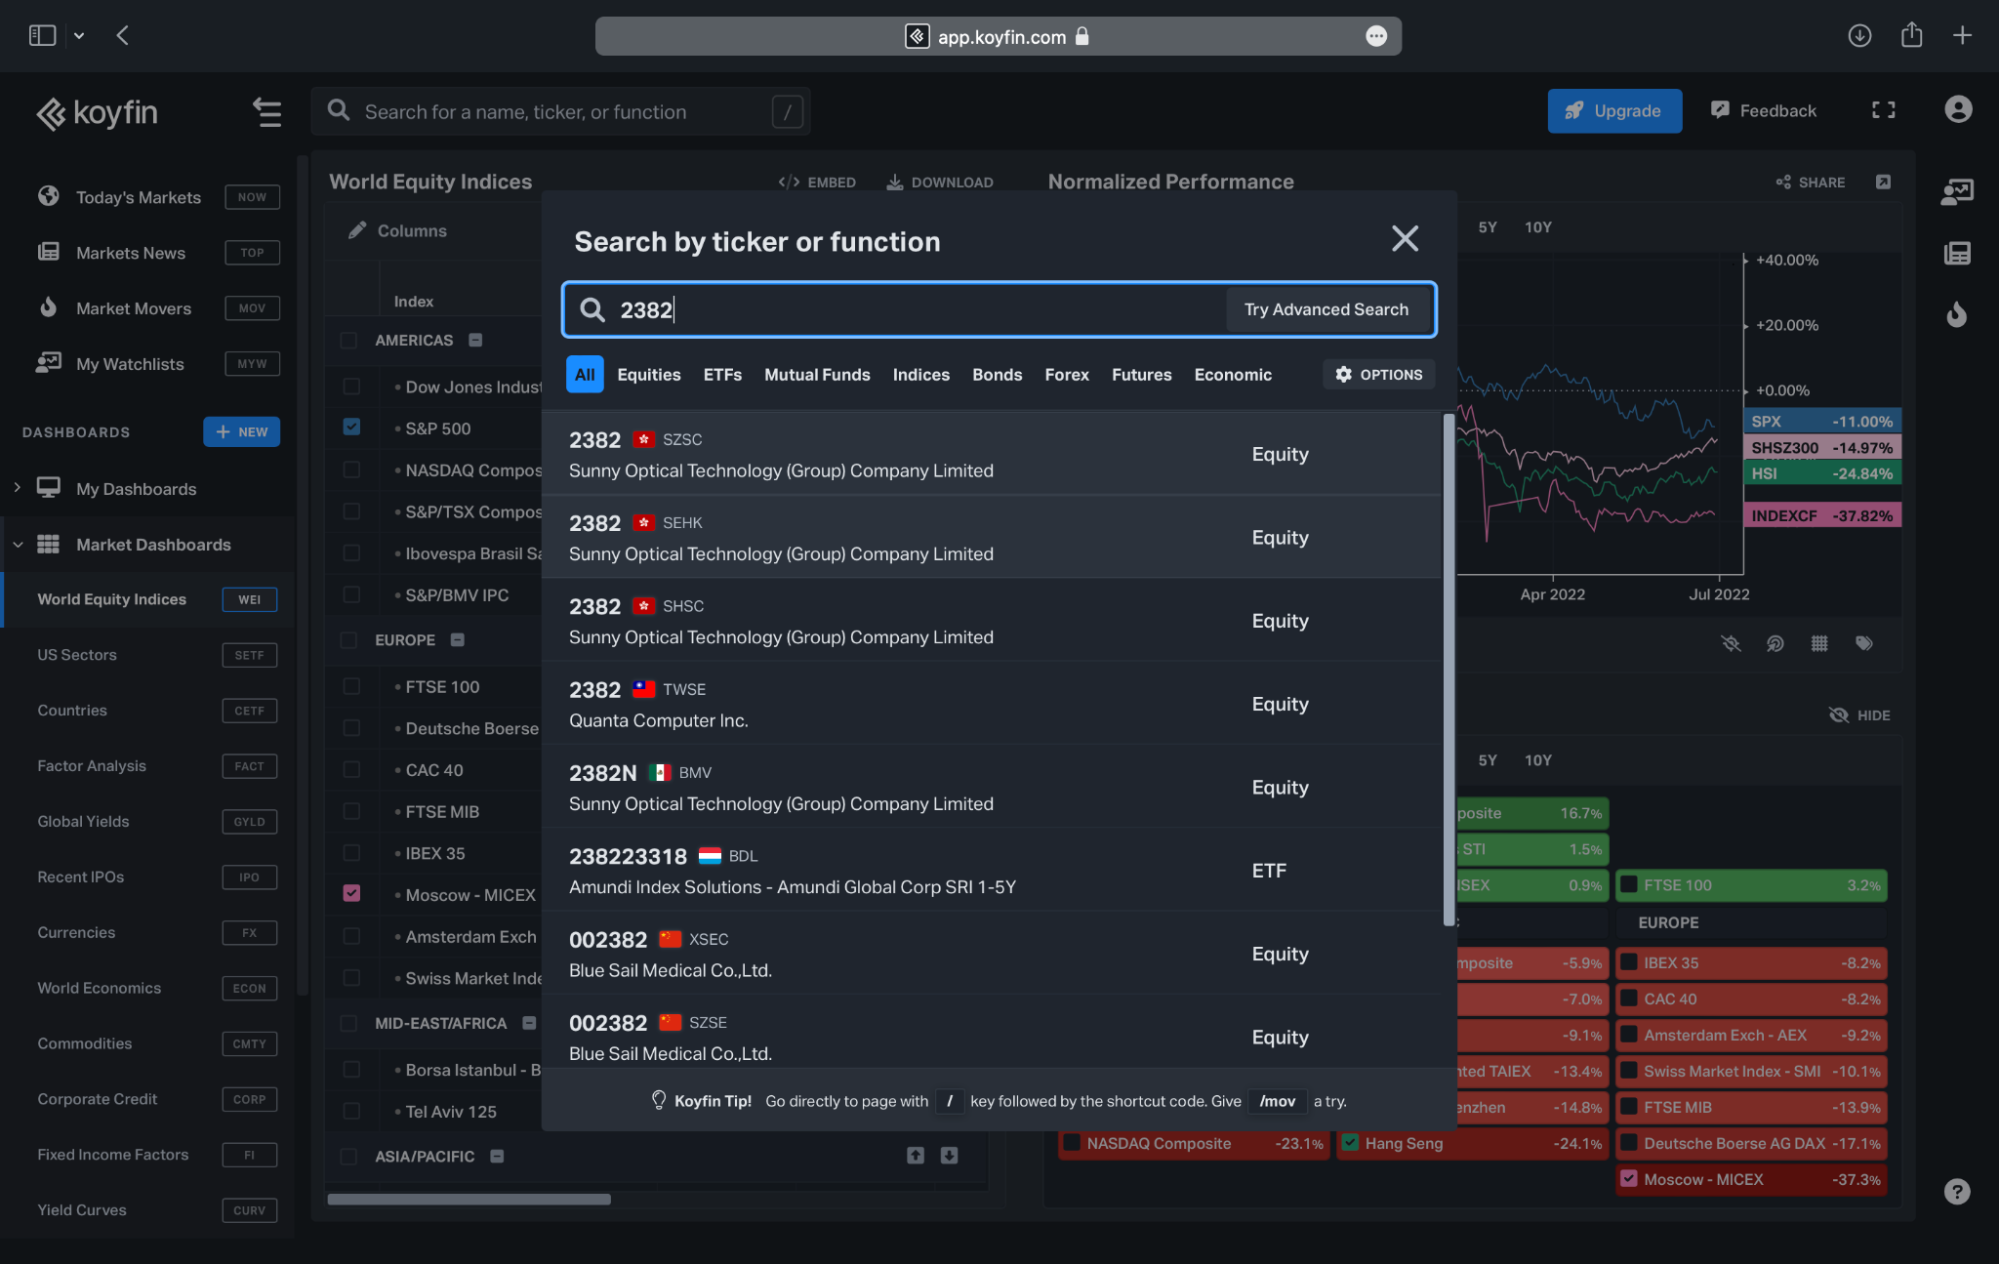Click Try Advanced Search button
Image resolution: width=1999 pixels, height=1264 pixels.
(1326, 309)
